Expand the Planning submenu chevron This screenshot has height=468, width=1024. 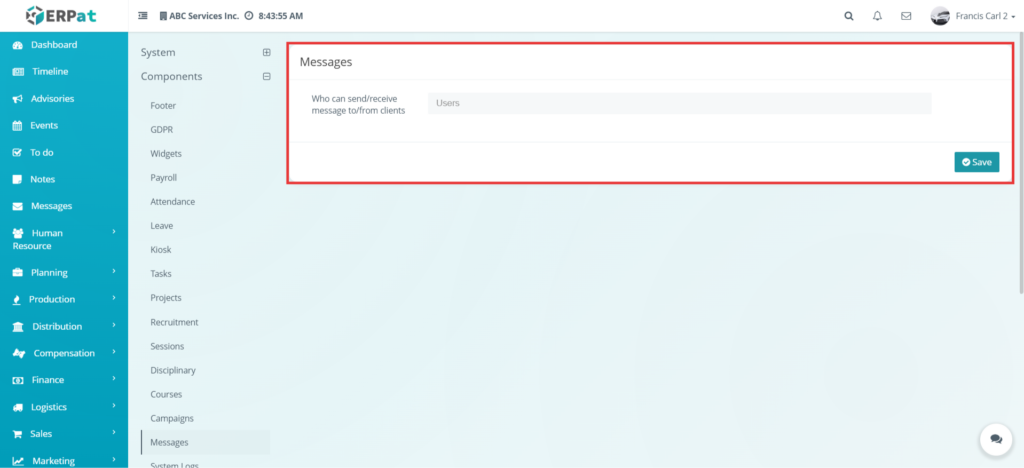click(114, 271)
